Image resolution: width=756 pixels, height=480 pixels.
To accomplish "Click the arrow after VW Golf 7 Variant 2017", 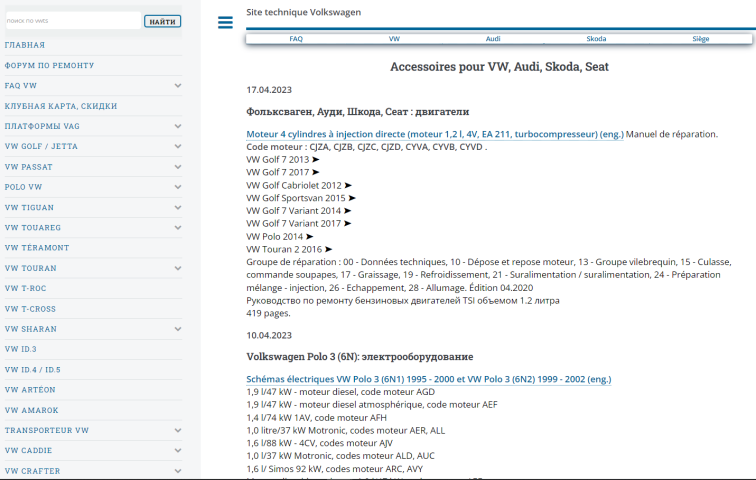I will tap(348, 223).
